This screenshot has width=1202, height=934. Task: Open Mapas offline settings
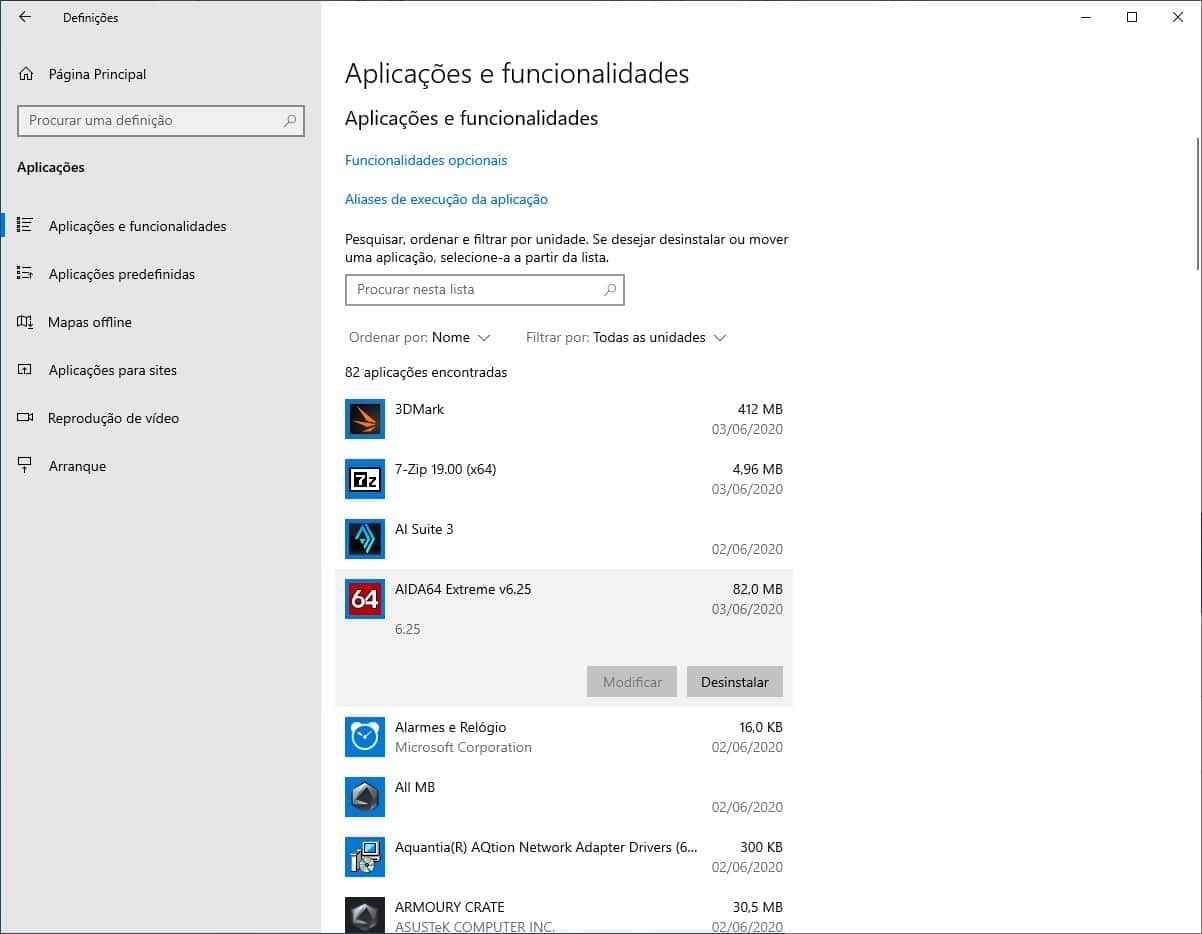coord(90,322)
